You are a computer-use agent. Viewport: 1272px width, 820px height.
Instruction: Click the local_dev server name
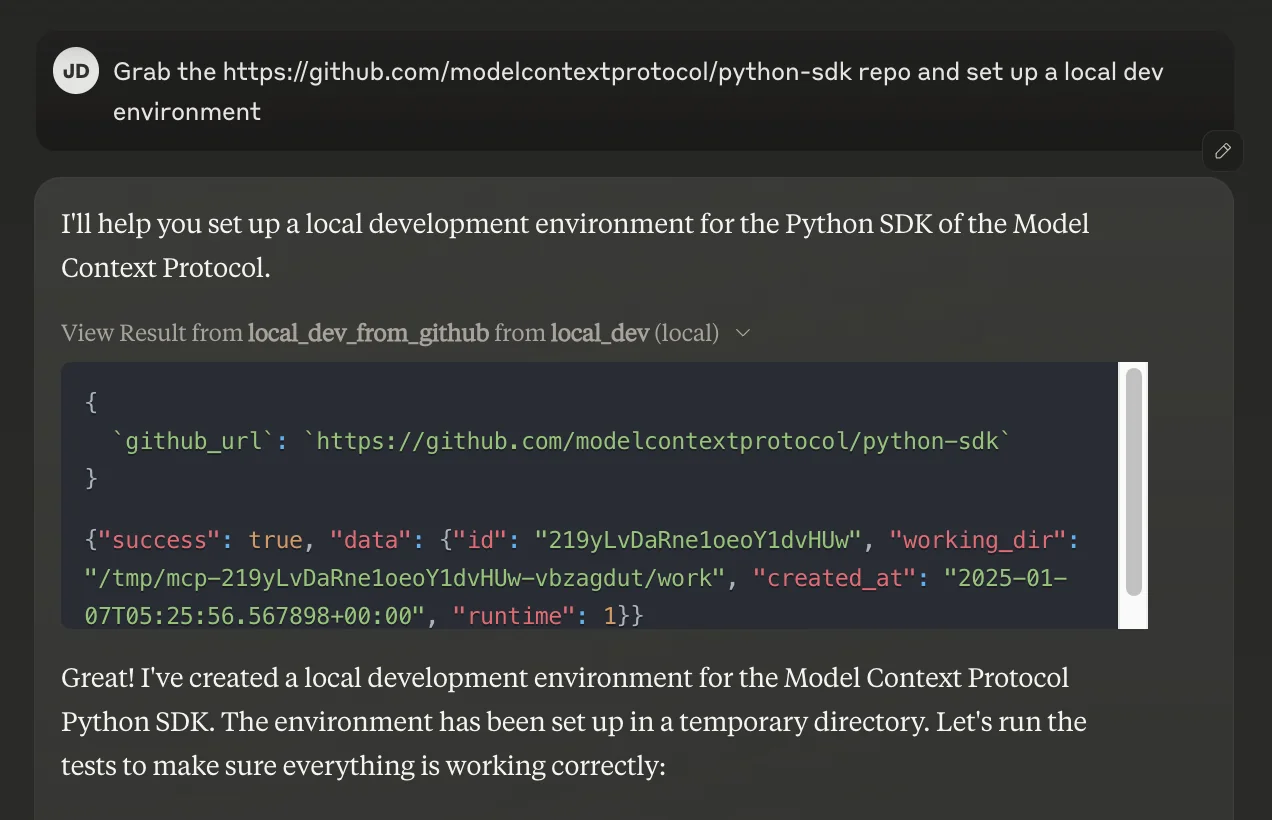(600, 333)
